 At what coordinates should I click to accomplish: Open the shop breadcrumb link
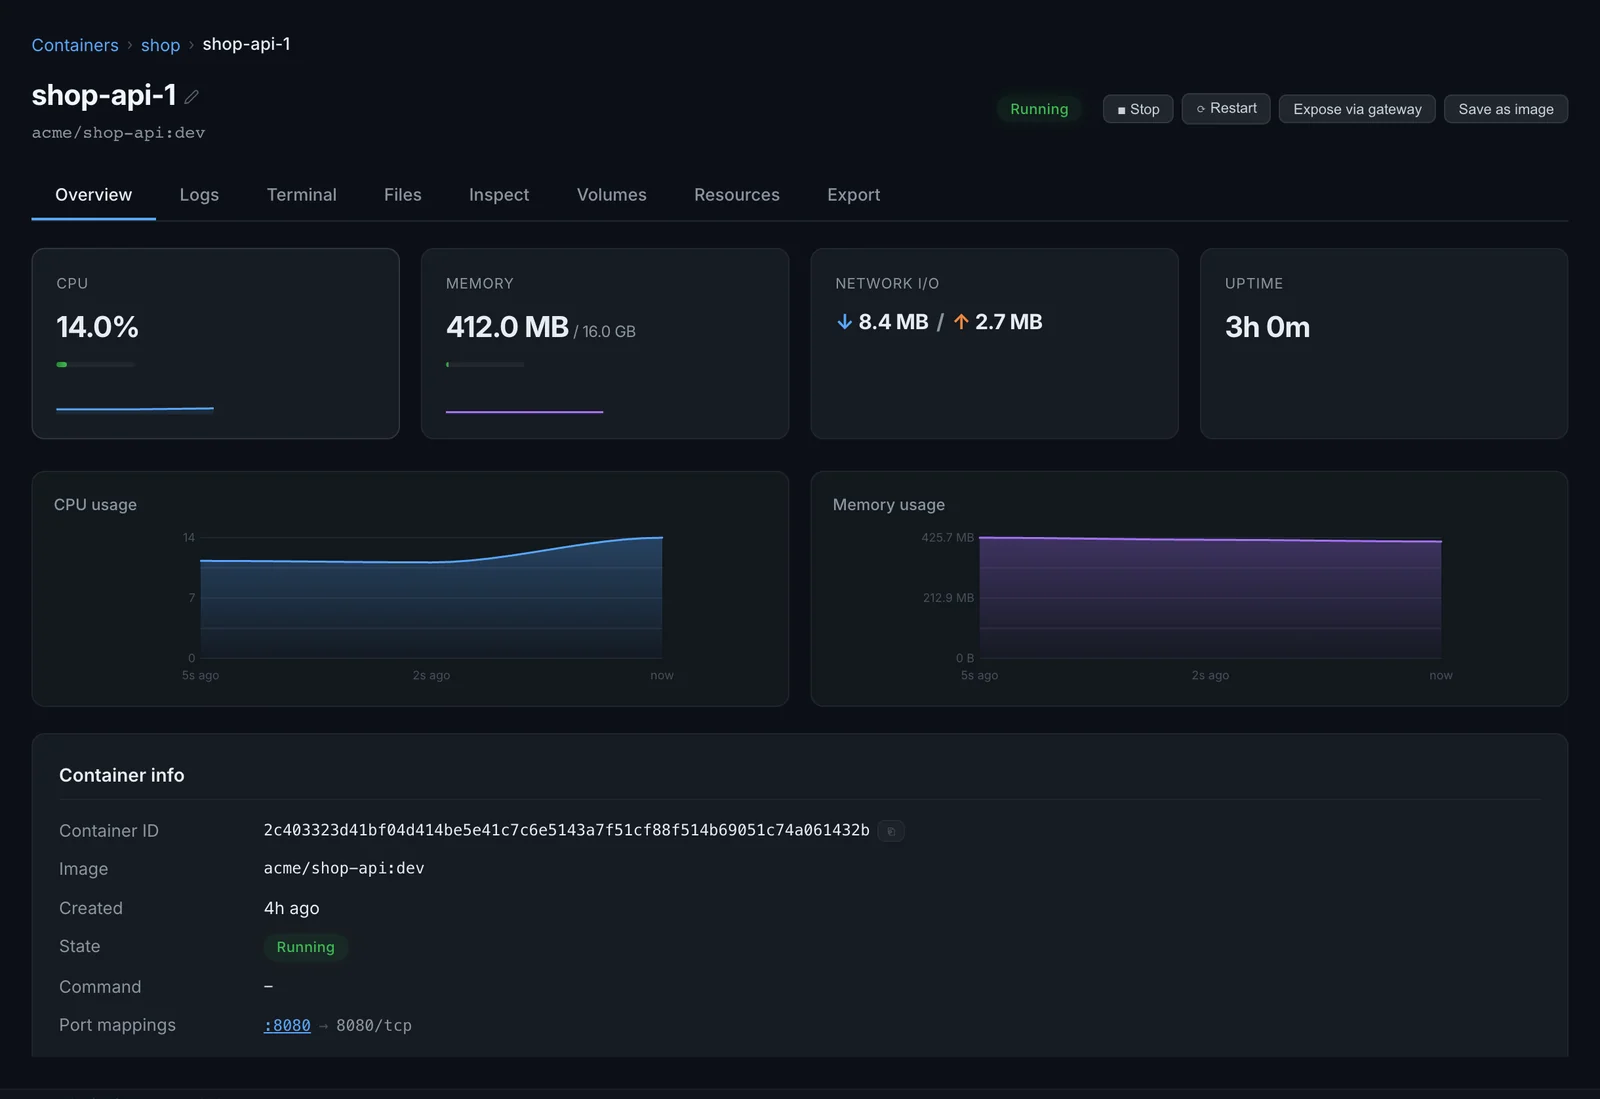[x=160, y=45]
